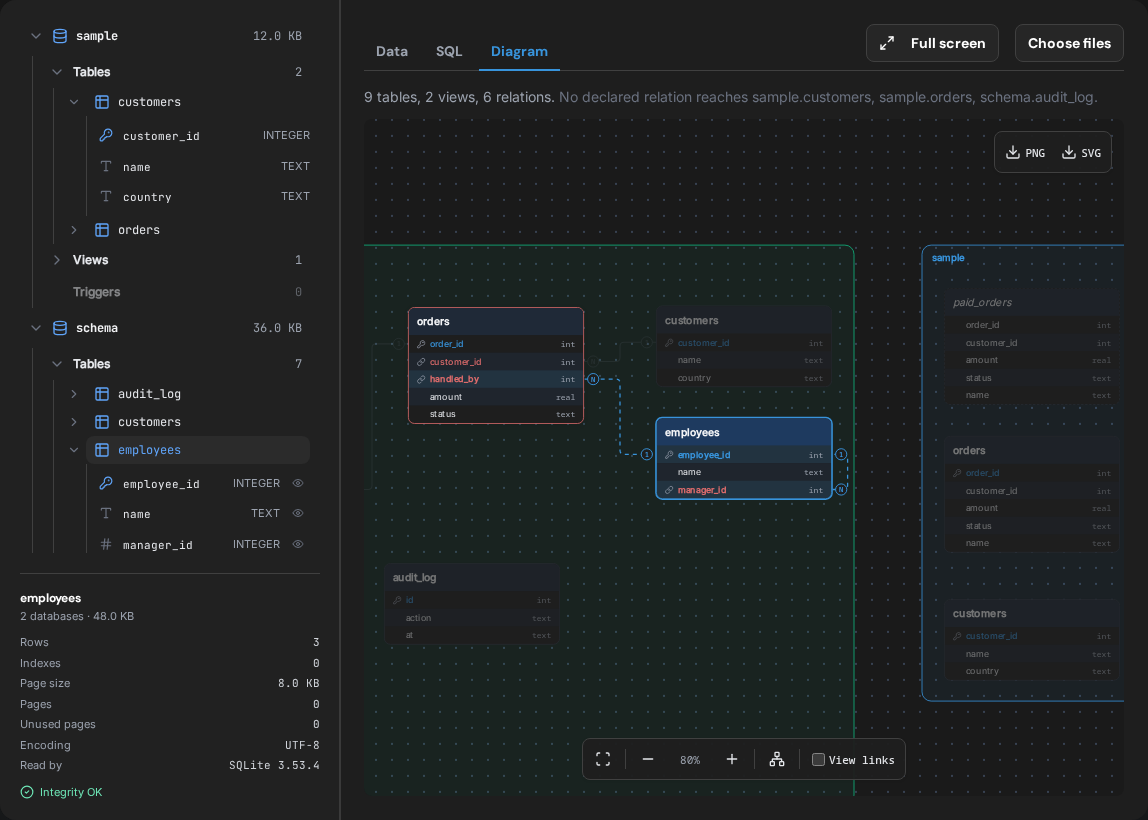The image size is (1148, 820).
Task: Fit diagram to view icon
Action: [603, 759]
